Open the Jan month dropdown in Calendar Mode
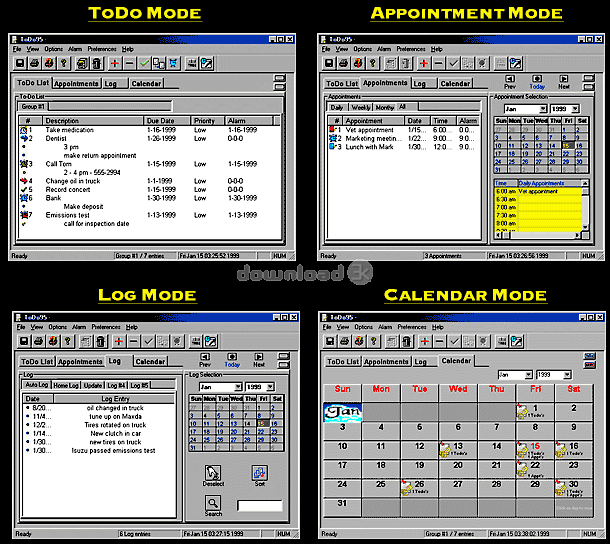 [x=528, y=375]
